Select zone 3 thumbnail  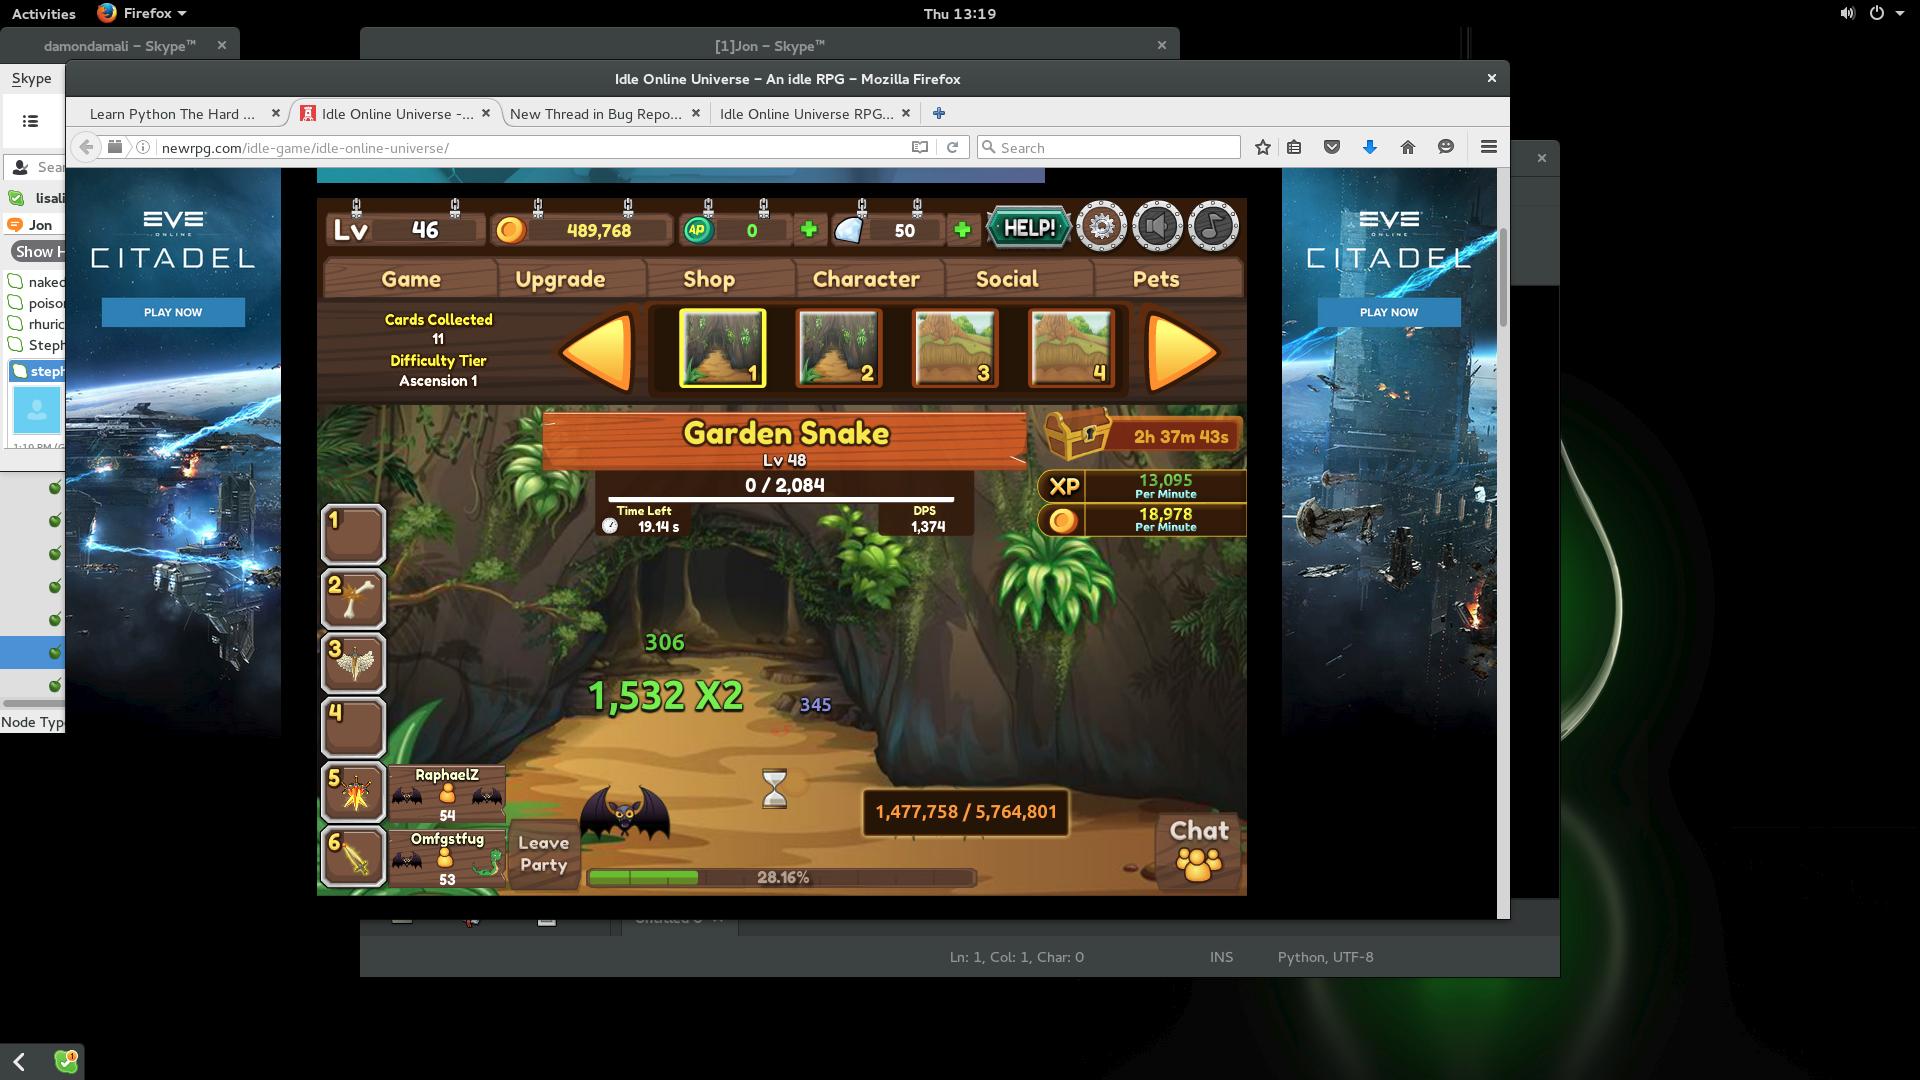(x=955, y=348)
